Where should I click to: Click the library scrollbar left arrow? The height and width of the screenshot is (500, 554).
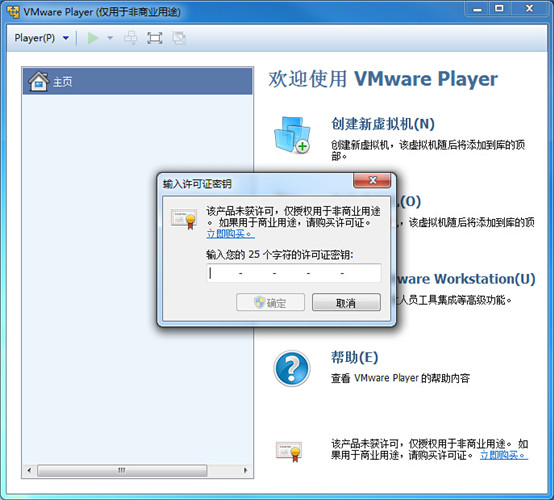[29, 470]
